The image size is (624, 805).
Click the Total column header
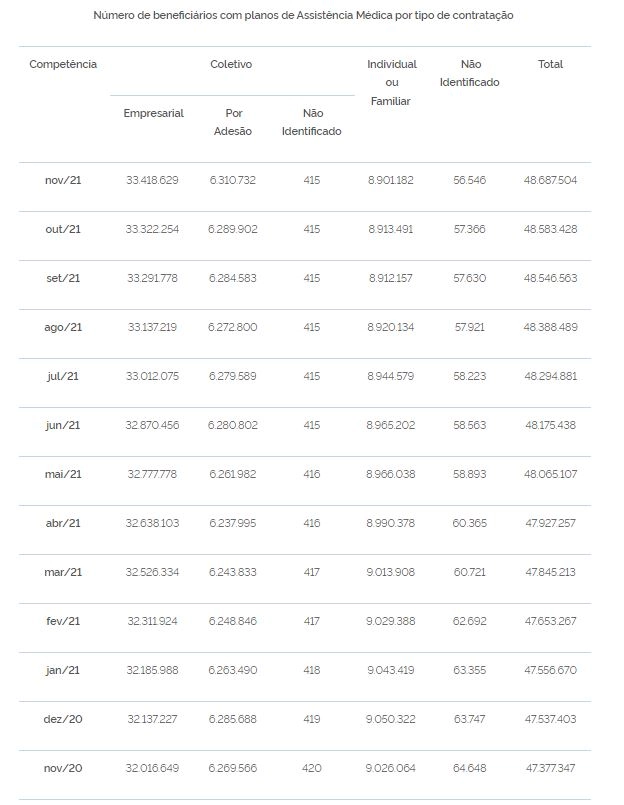click(x=551, y=64)
